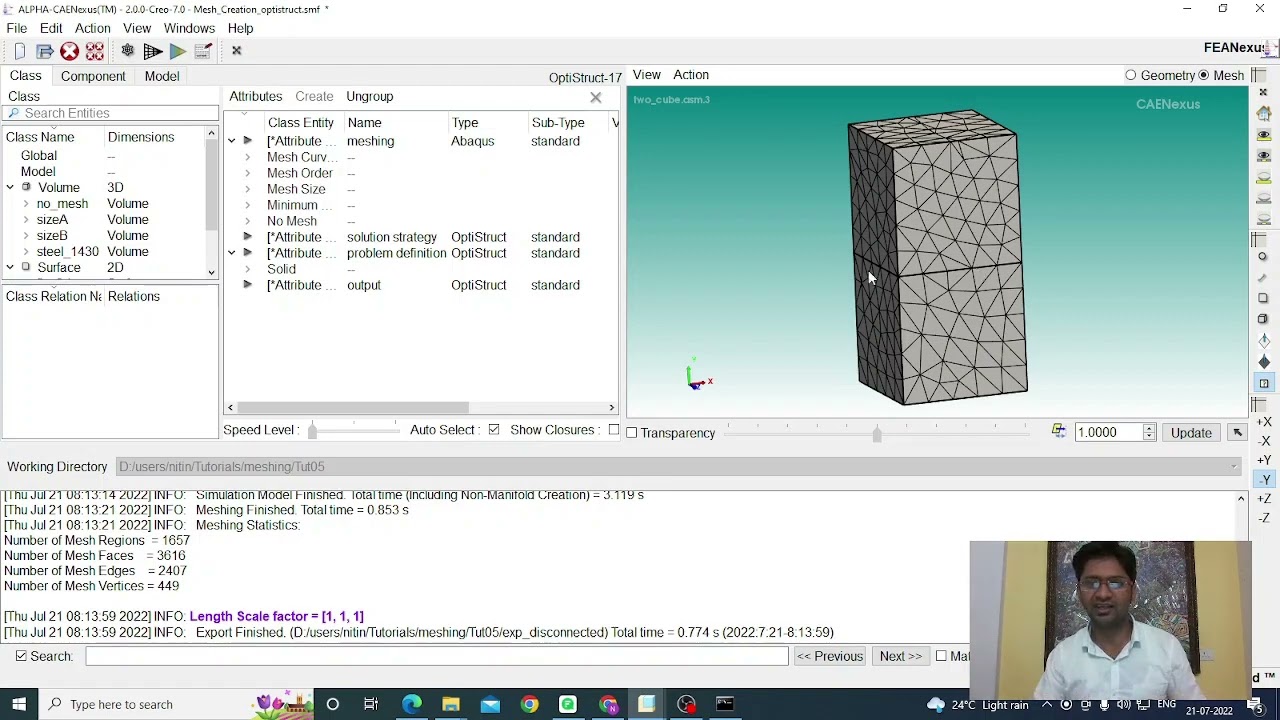
Task: Select the face square pick icon in sidebar
Action: (x=1264, y=298)
